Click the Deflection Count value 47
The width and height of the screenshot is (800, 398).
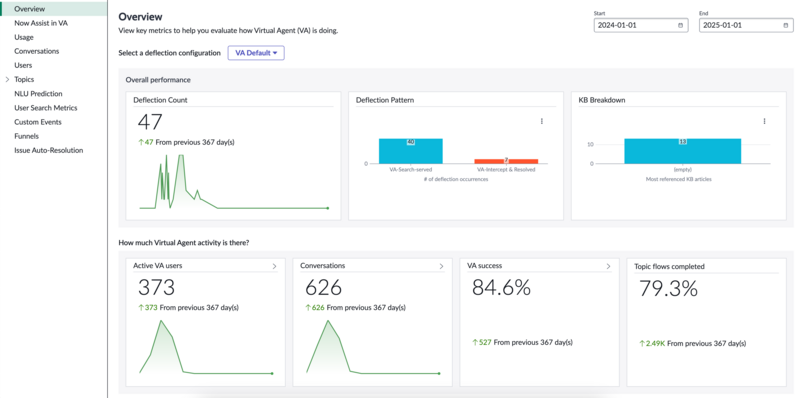point(150,122)
